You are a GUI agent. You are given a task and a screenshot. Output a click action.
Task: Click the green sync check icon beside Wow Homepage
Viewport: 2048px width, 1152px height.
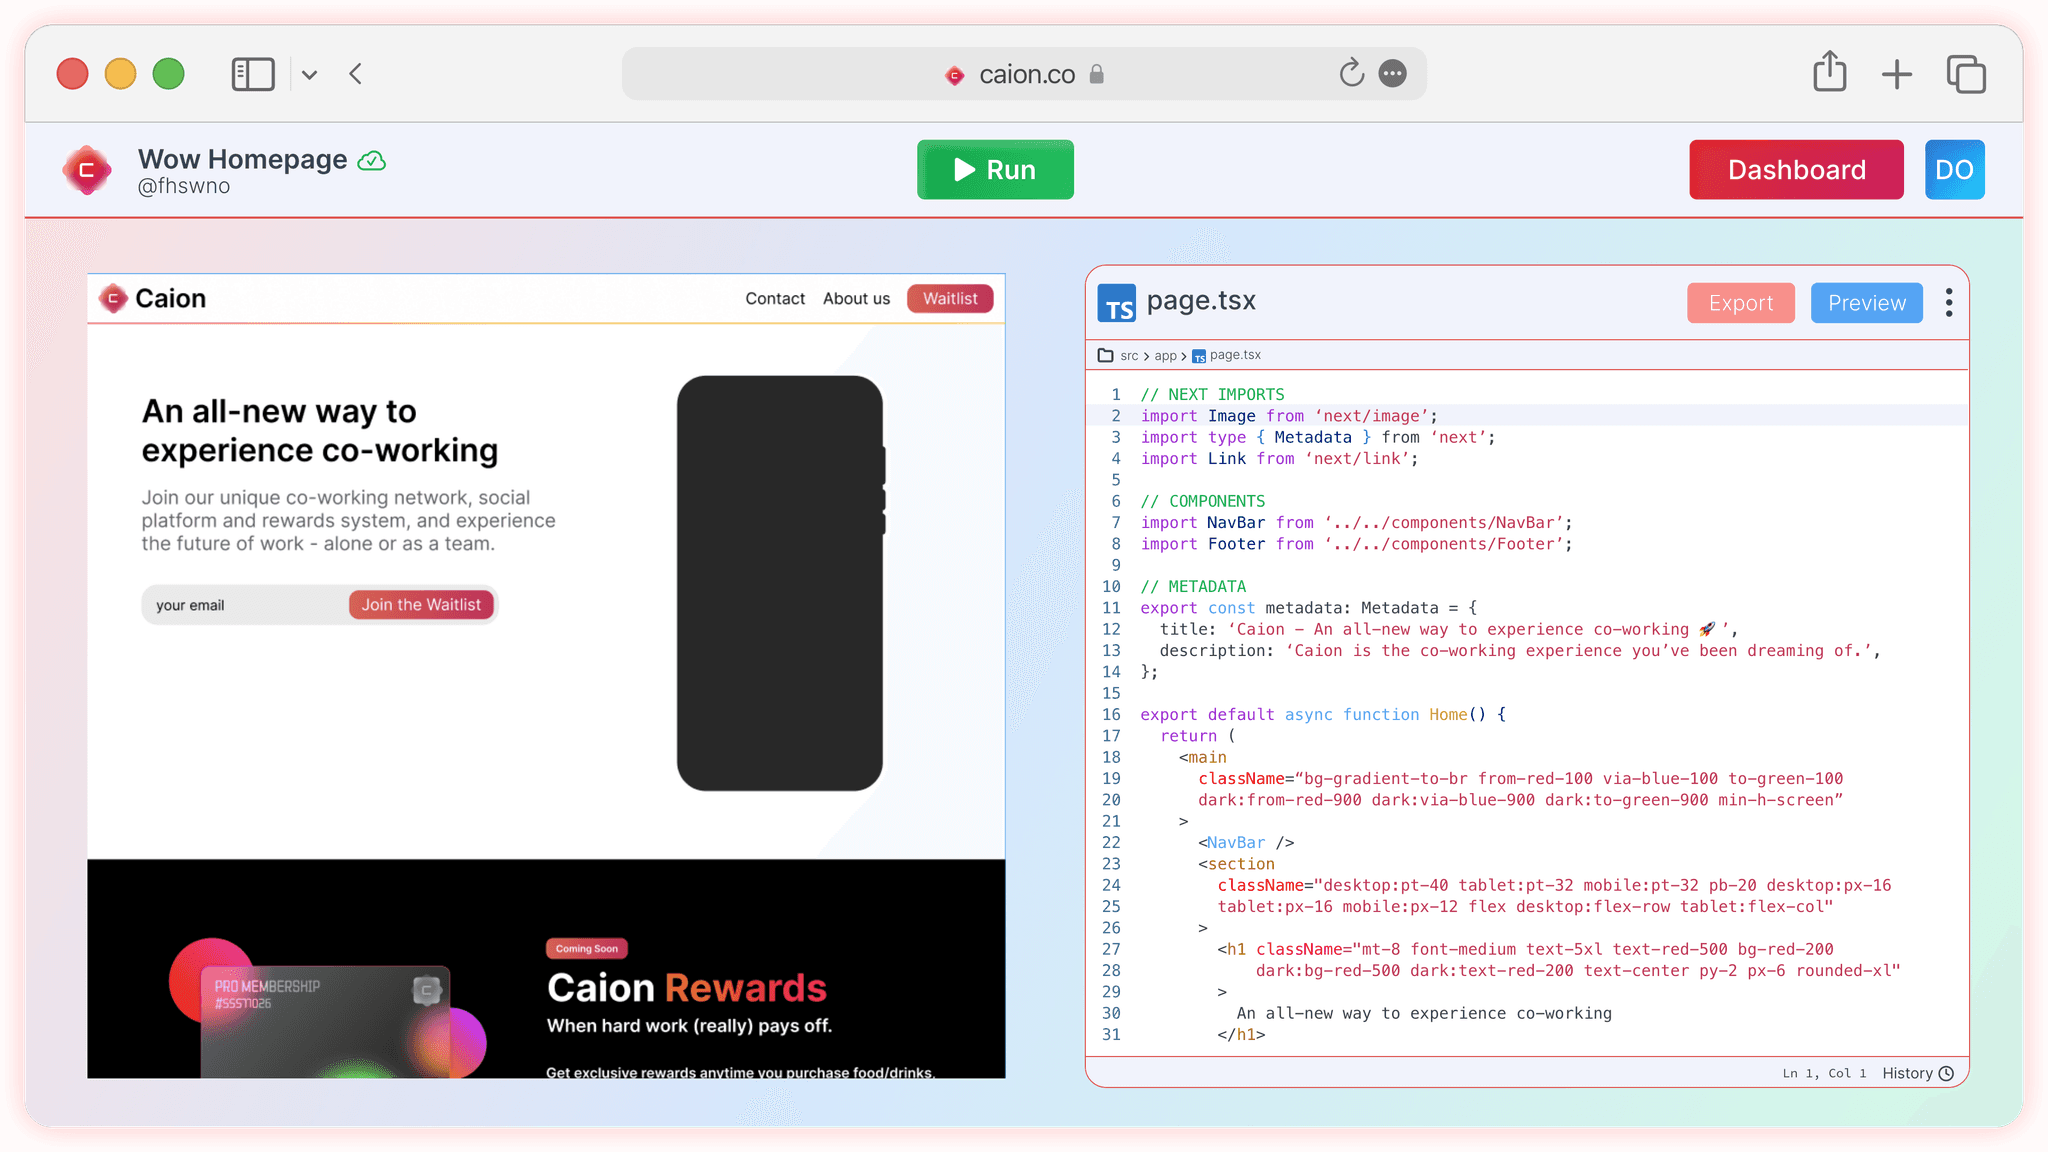pos(370,159)
